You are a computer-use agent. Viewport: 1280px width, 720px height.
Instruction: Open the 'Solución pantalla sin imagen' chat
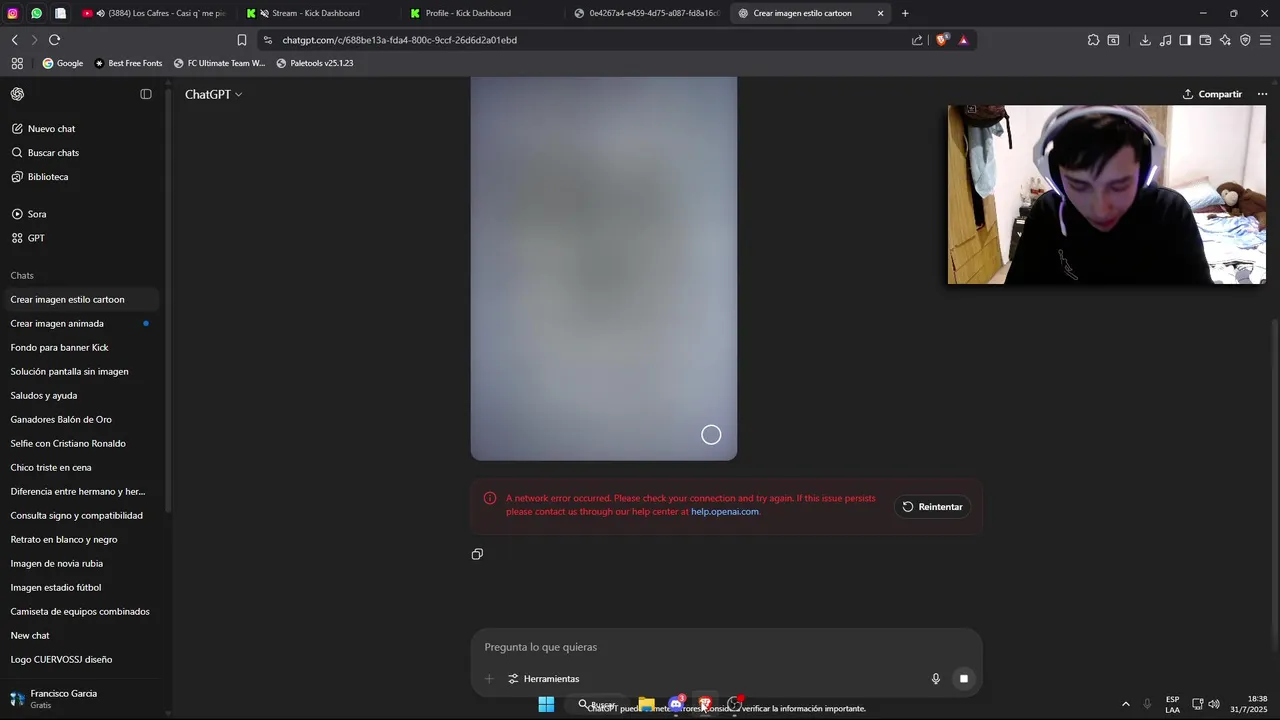(x=80, y=372)
